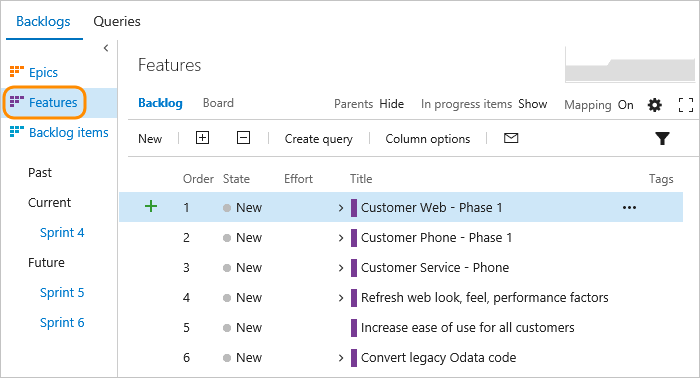
Task: Select Customer Phone - Phase 1 title
Action: 436,237
